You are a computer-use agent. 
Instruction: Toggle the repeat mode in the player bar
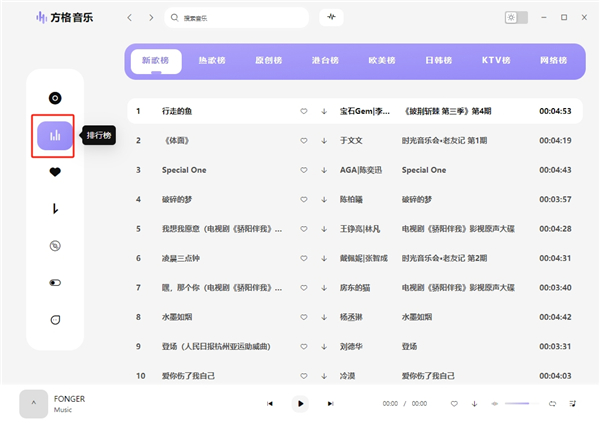[x=552, y=403]
